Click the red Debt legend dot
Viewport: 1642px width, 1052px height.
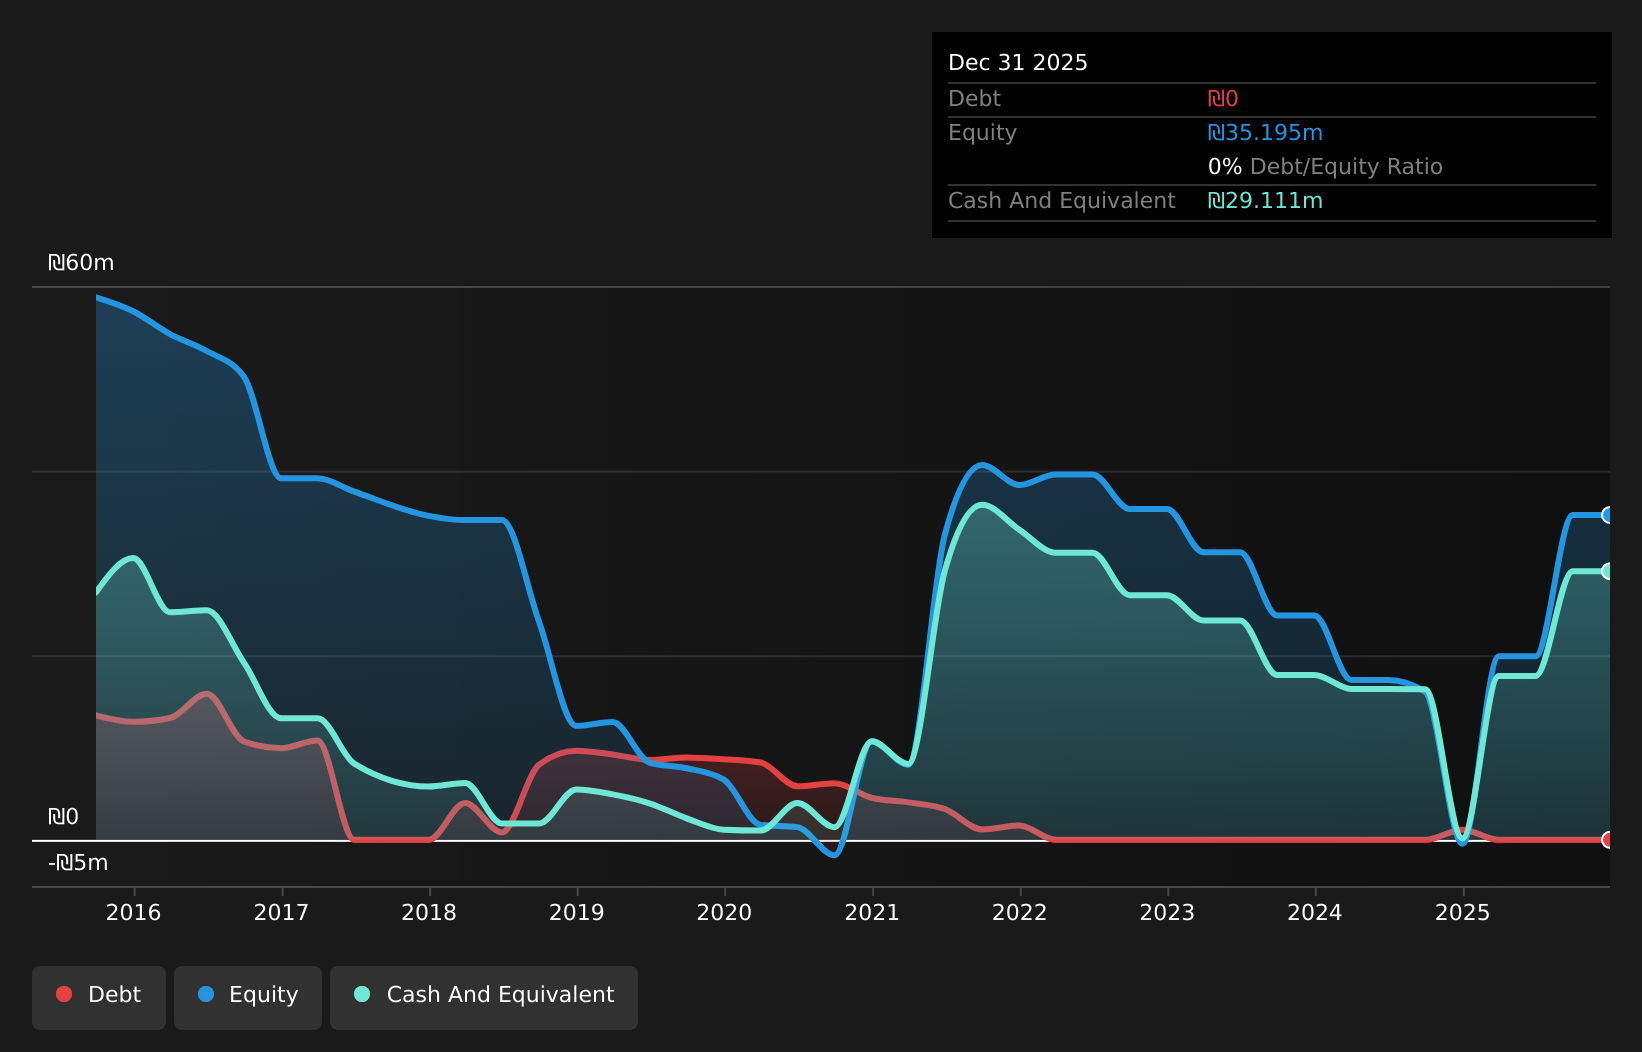pyautogui.click(x=64, y=994)
